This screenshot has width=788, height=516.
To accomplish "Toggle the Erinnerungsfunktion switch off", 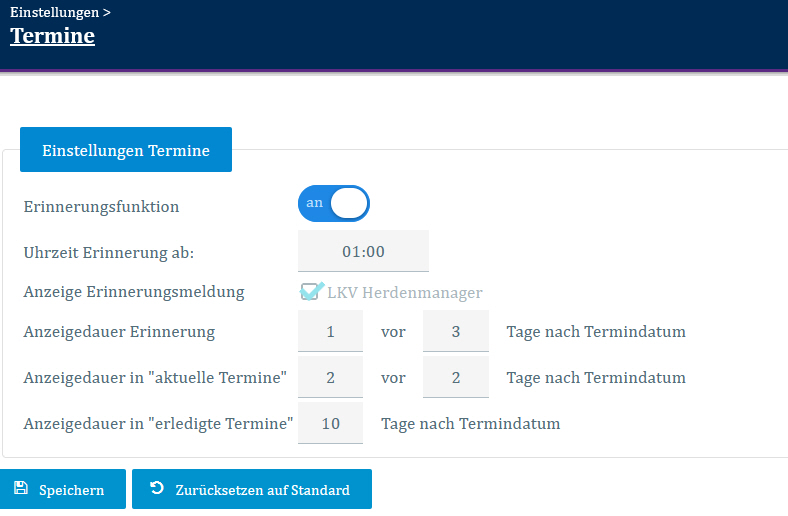I will point(333,203).
